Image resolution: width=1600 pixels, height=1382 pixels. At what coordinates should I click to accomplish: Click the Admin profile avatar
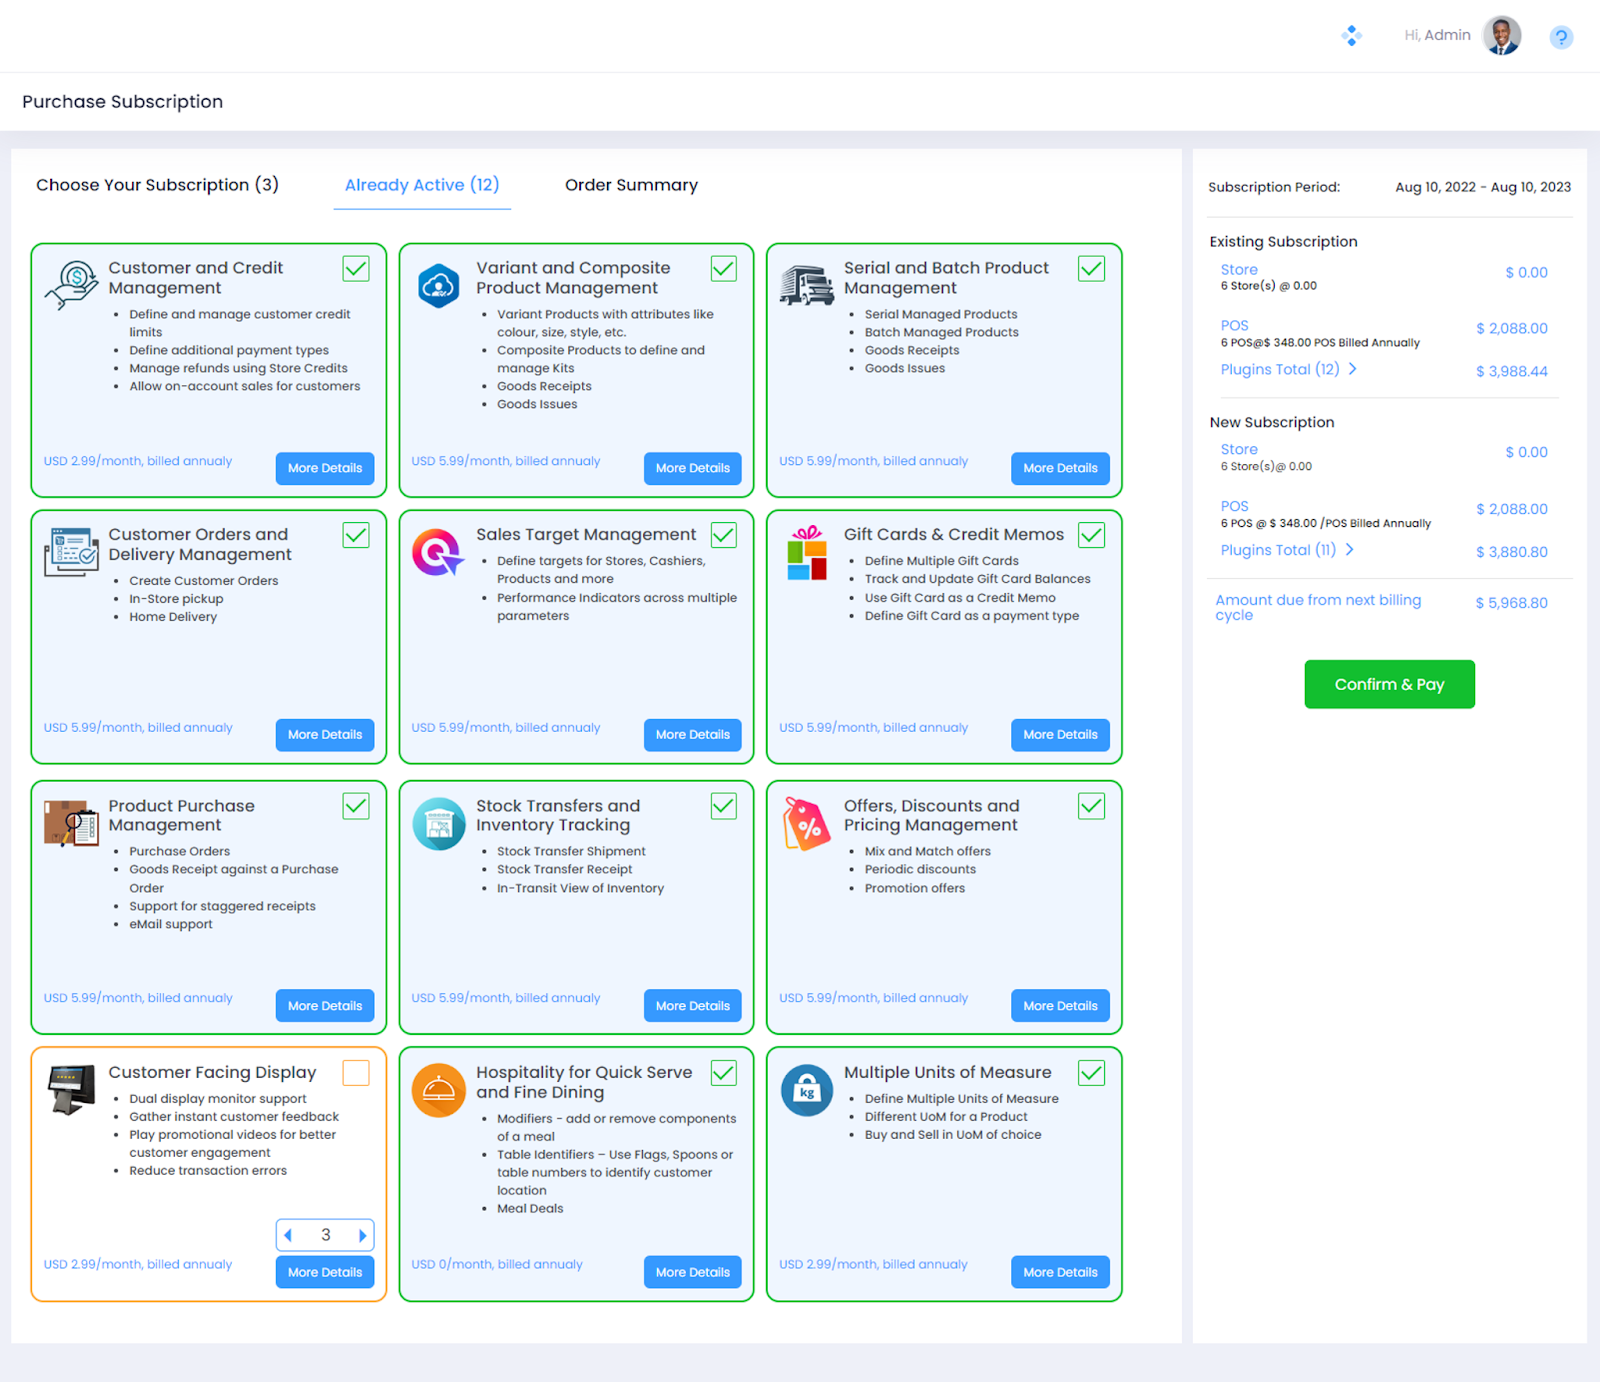[x=1501, y=36]
